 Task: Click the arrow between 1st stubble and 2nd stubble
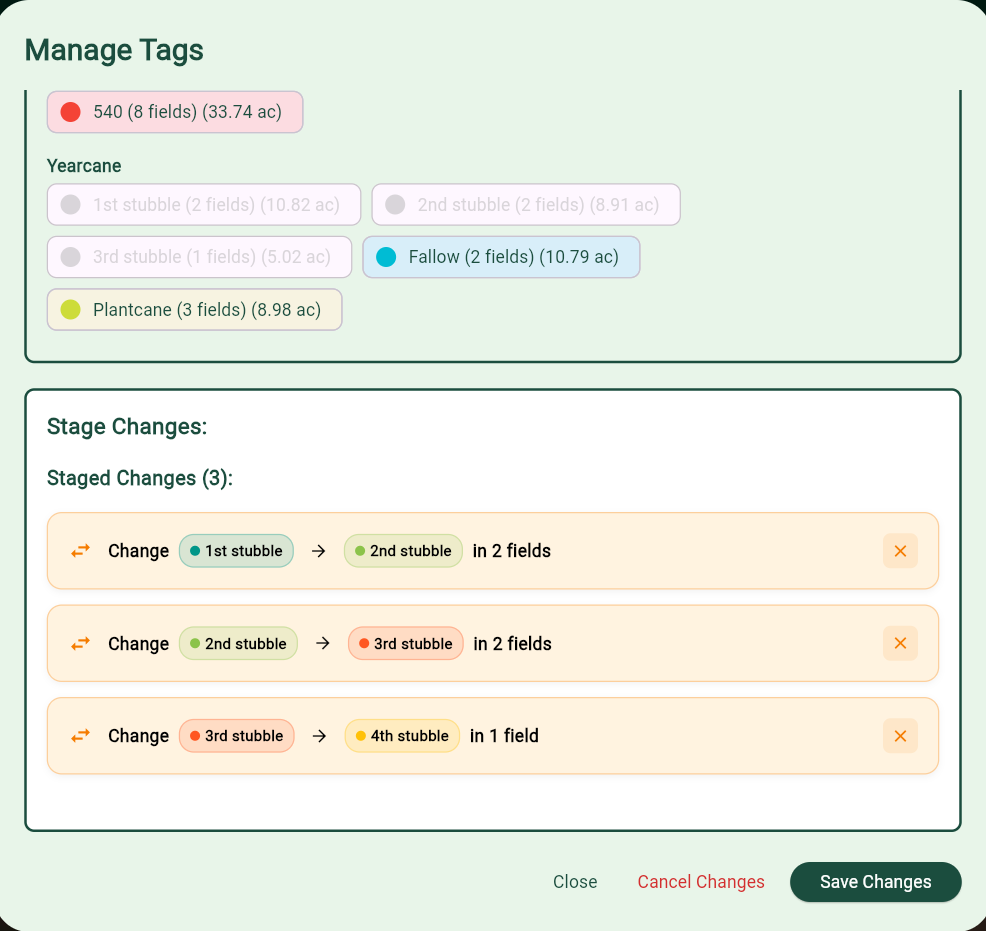(x=318, y=550)
